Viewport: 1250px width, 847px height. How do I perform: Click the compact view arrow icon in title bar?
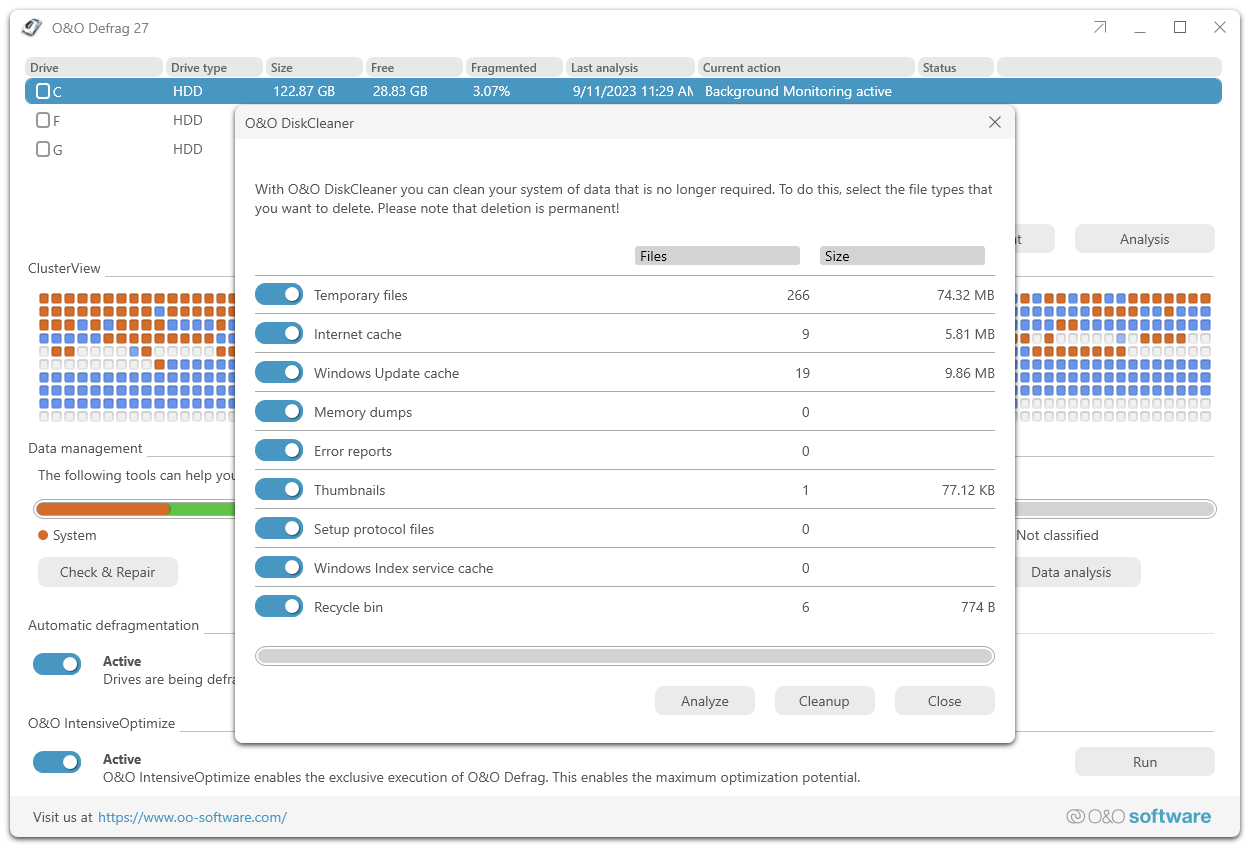click(x=1100, y=28)
